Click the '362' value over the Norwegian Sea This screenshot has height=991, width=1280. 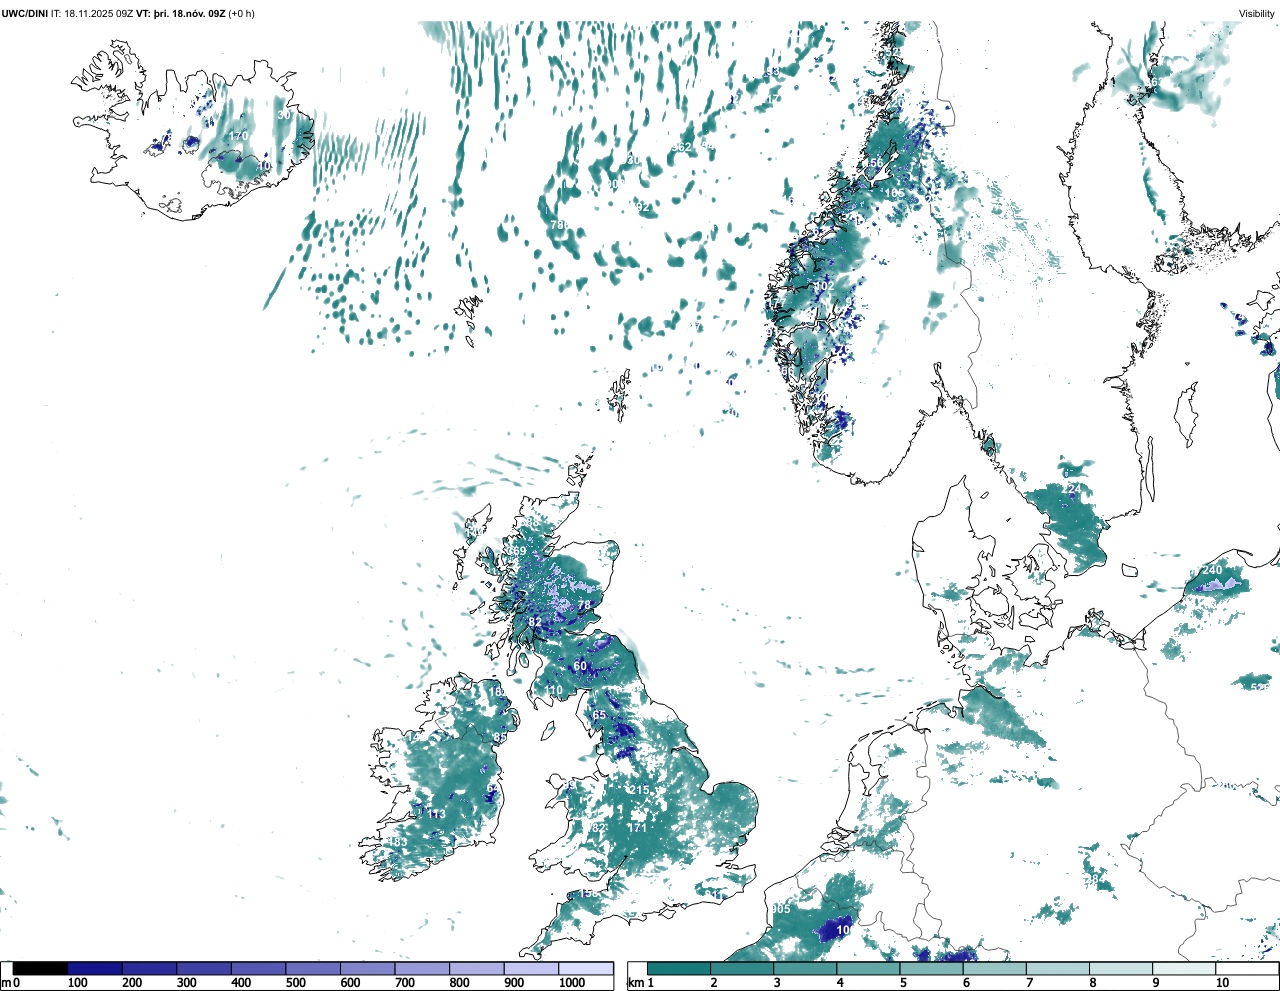(681, 147)
